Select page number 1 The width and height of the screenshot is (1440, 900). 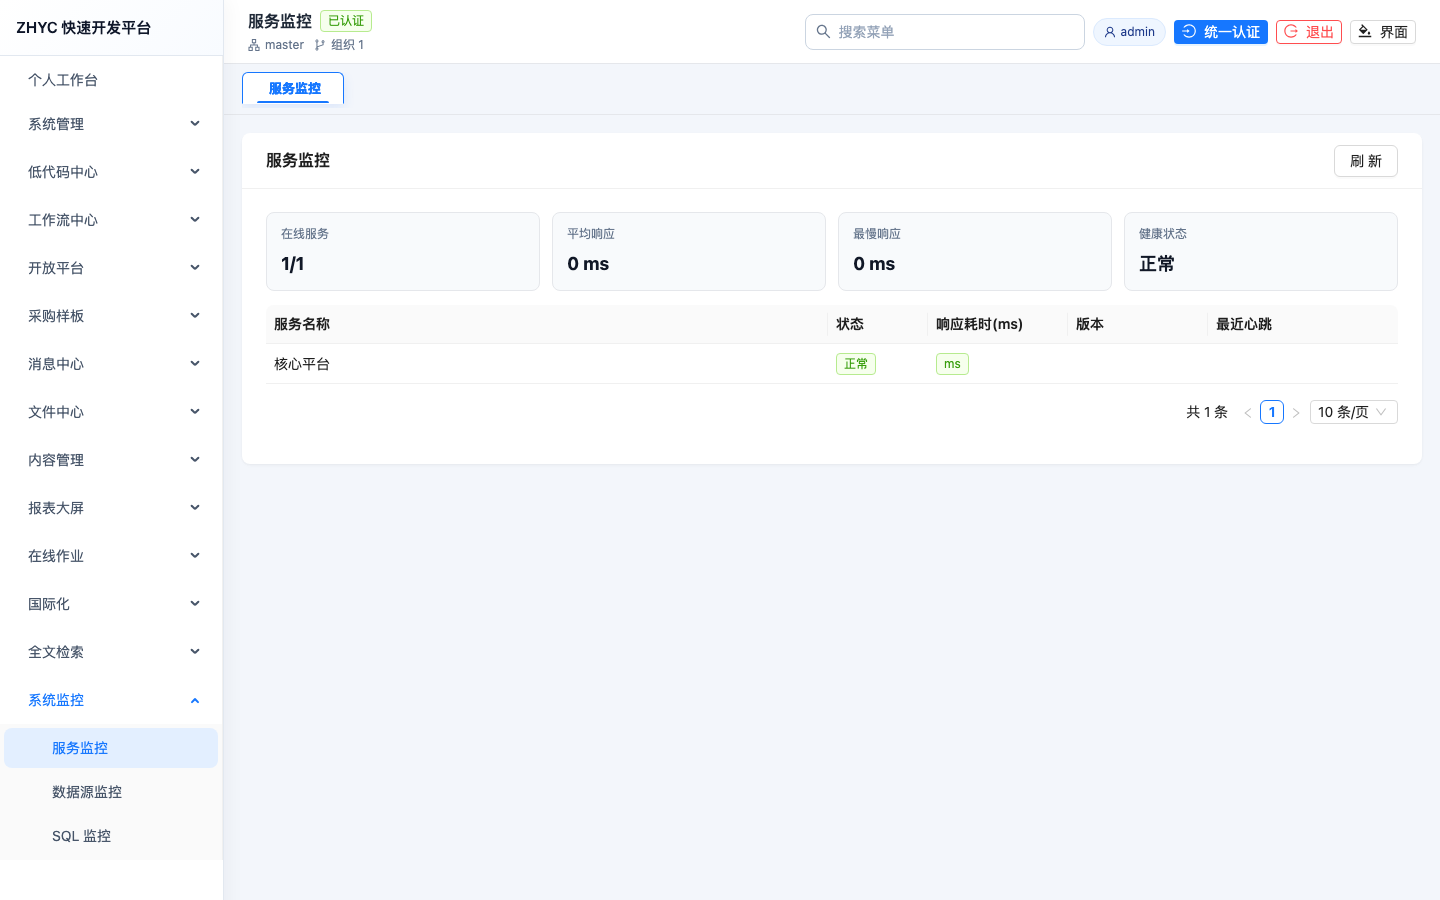1272,412
